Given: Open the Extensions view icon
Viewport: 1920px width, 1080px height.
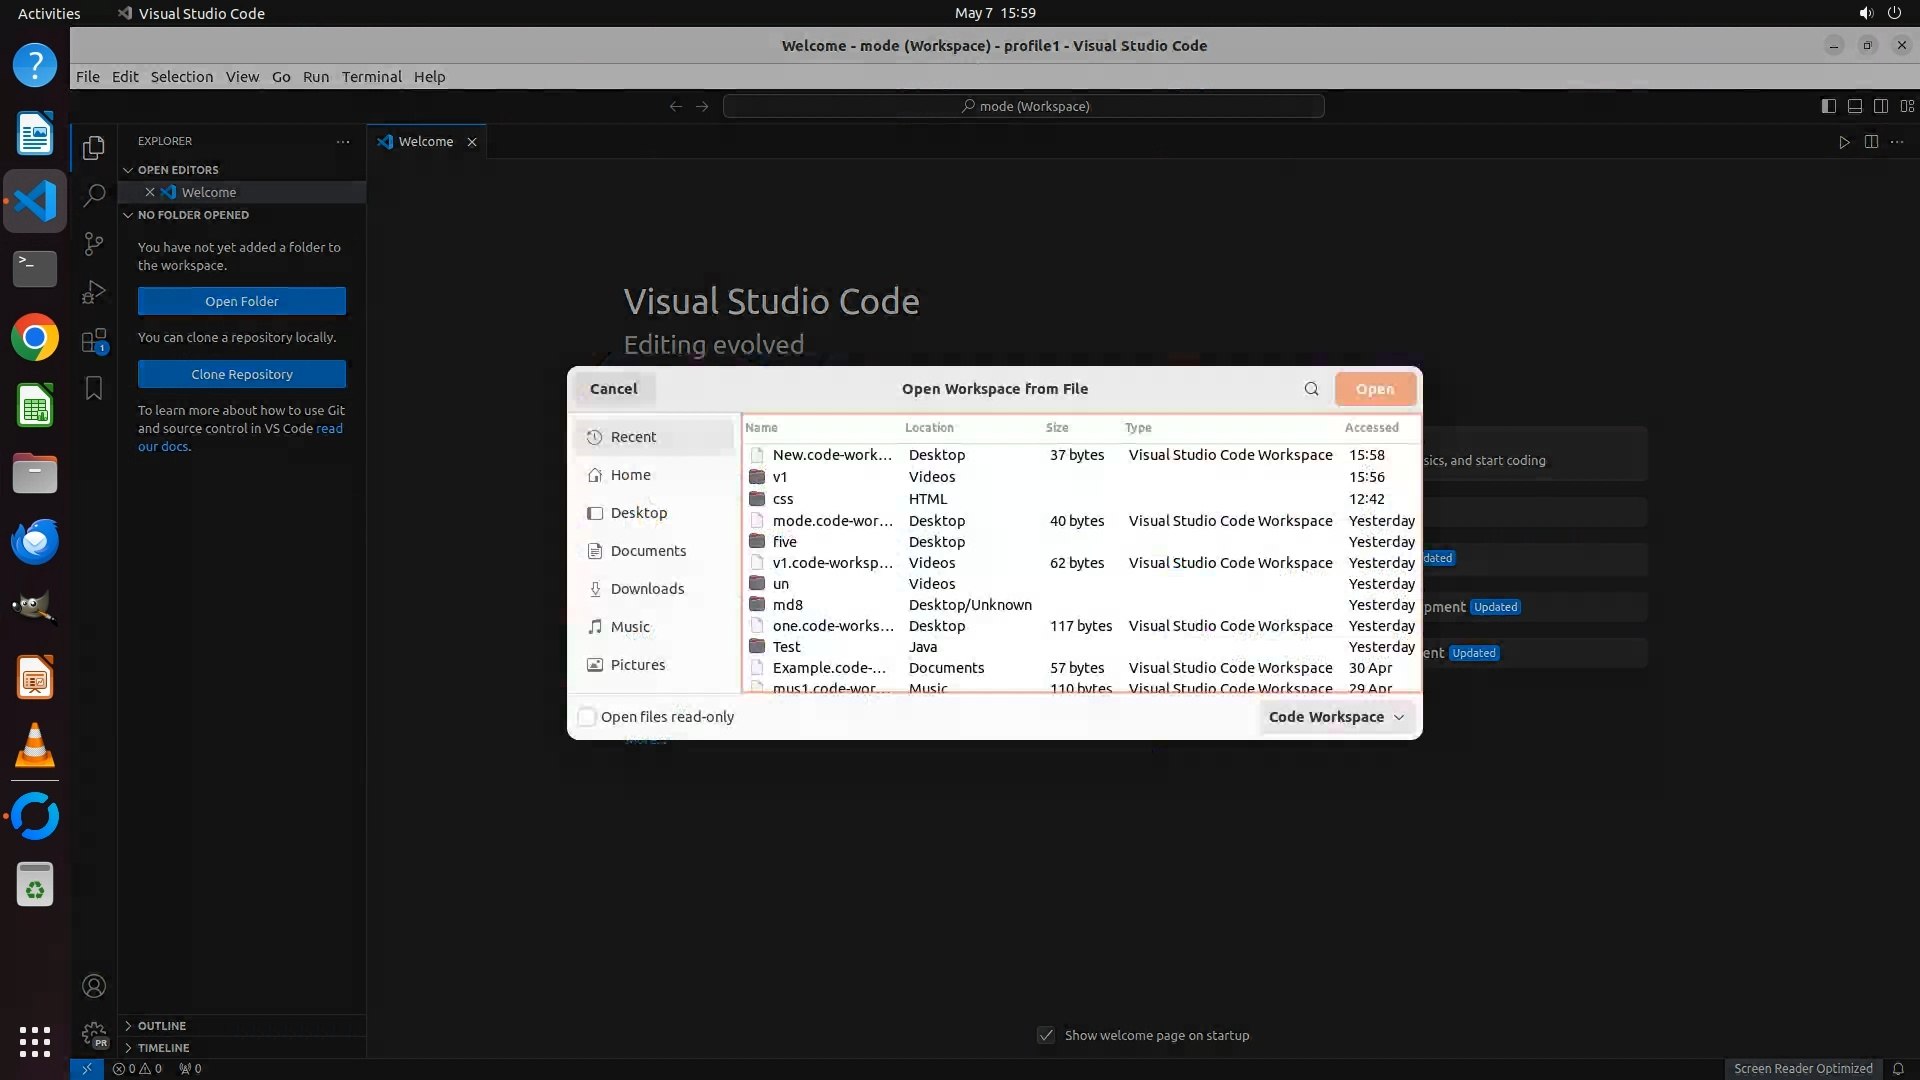Looking at the screenshot, I should (x=94, y=341).
